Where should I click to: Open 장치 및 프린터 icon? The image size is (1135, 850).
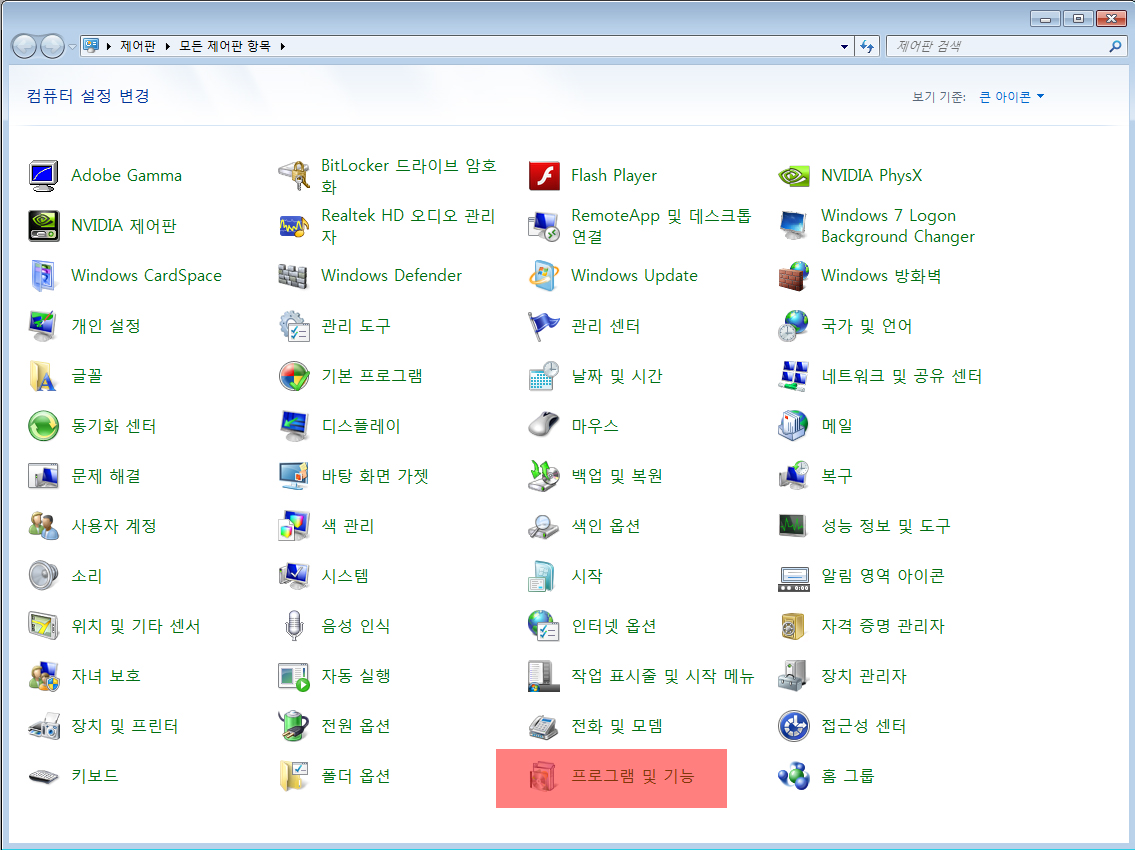(x=43, y=726)
